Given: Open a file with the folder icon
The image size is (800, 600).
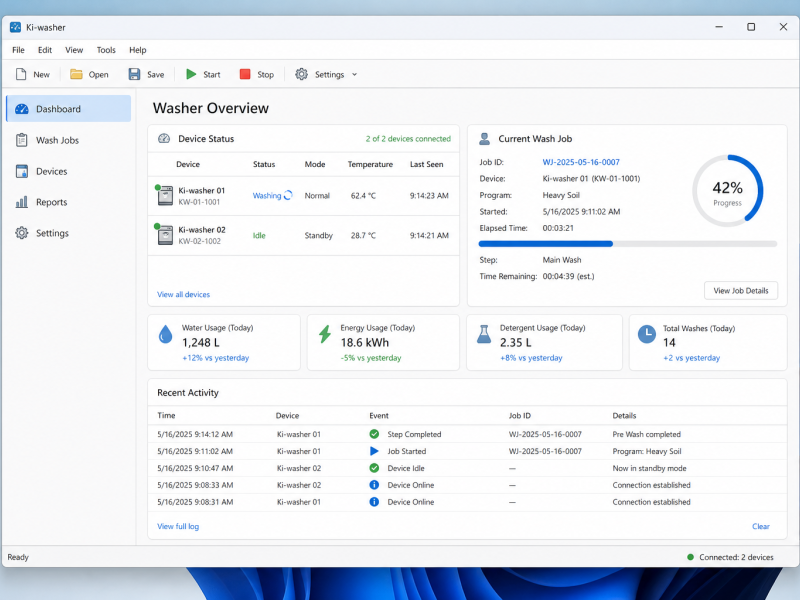Looking at the screenshot, I should 76,74.
